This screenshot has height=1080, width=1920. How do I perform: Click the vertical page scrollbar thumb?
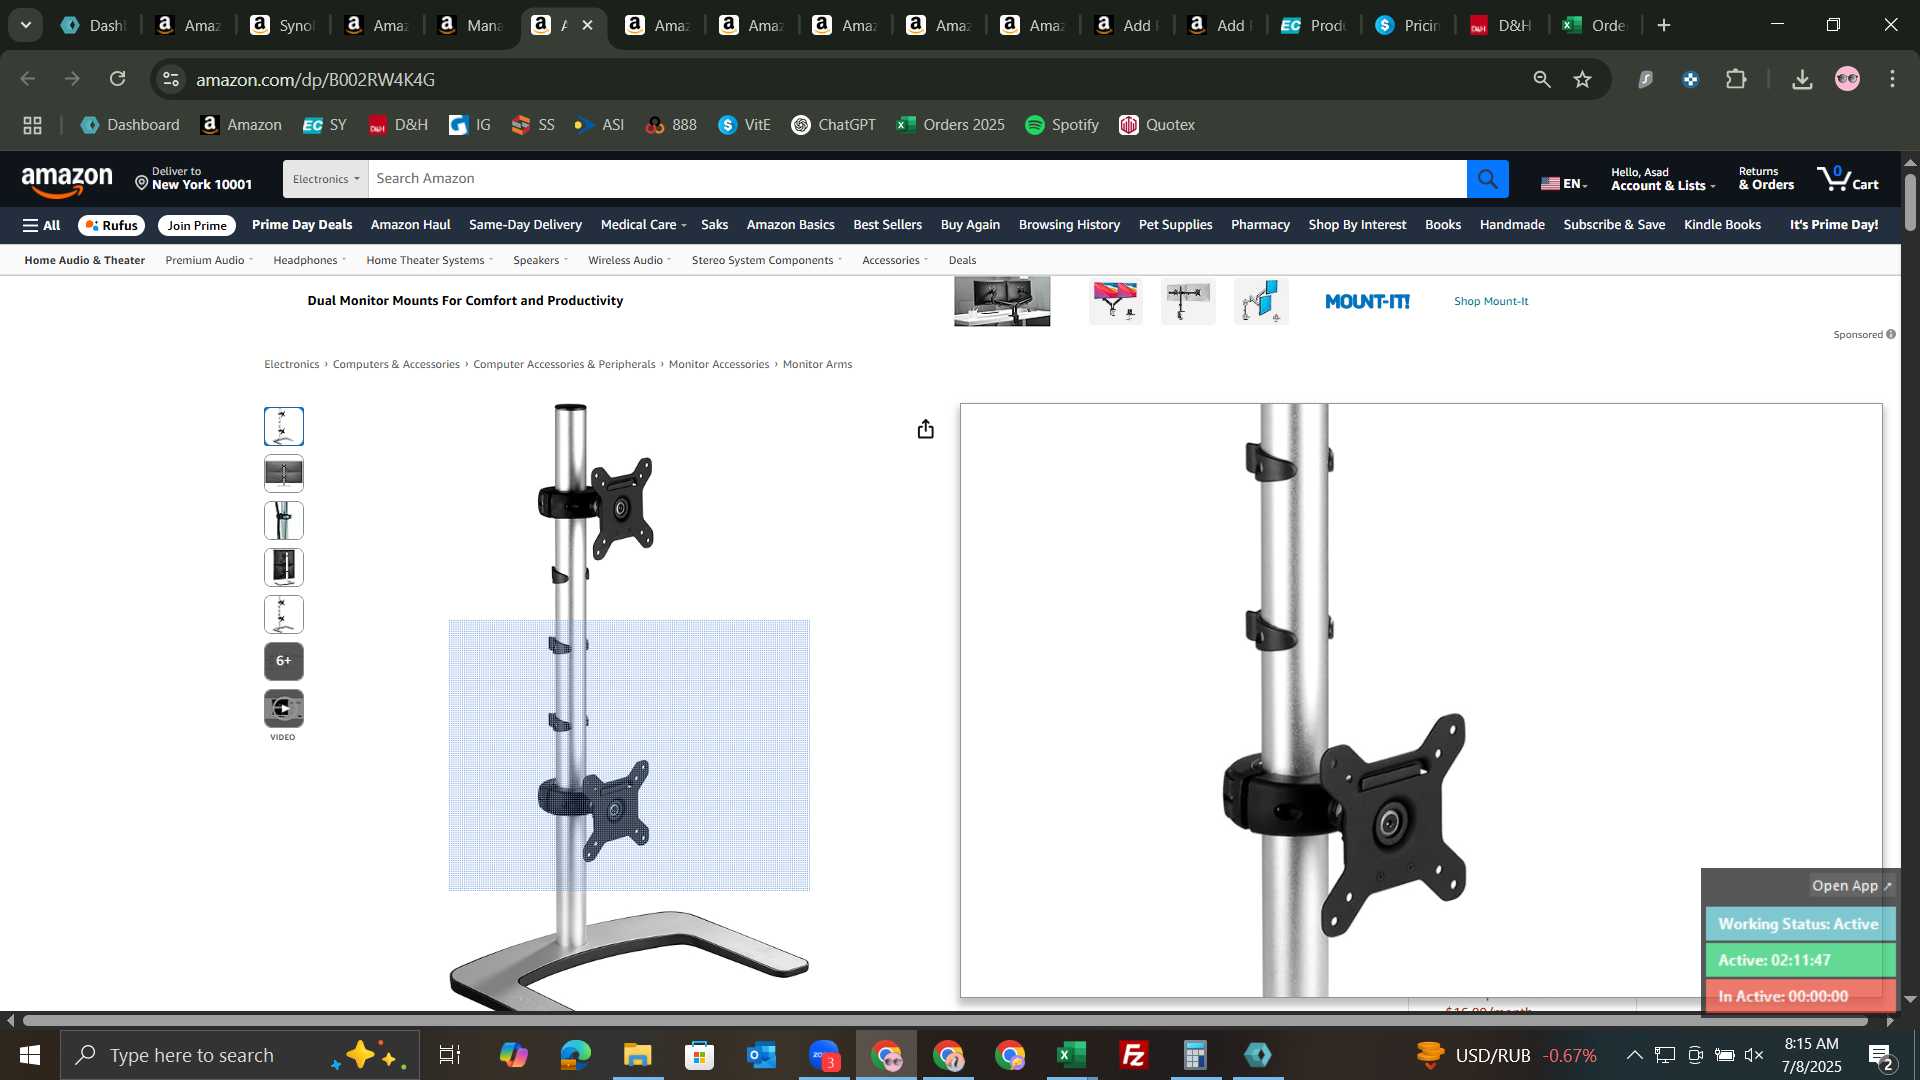[1910, 202]
